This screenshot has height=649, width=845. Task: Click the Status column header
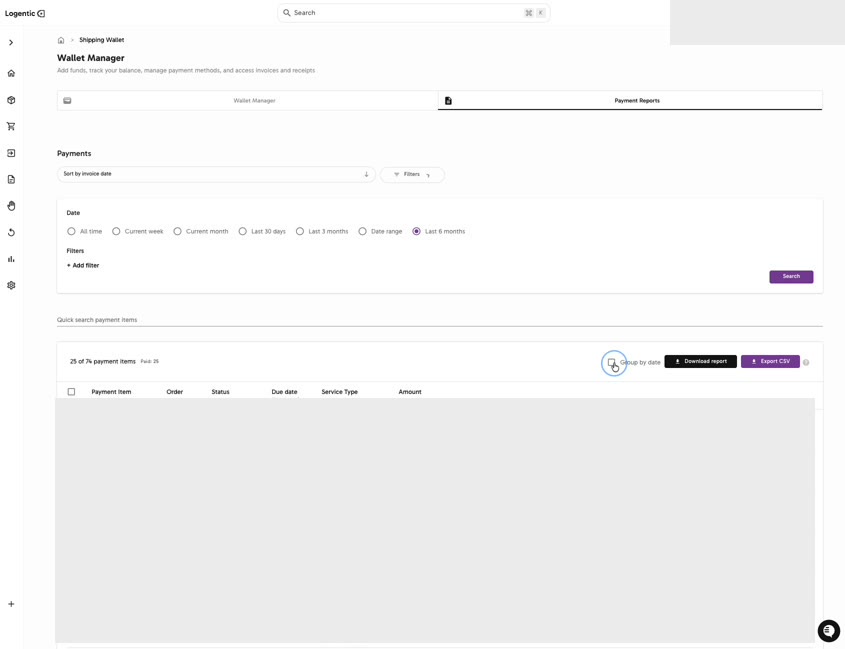tap(220, 392)
